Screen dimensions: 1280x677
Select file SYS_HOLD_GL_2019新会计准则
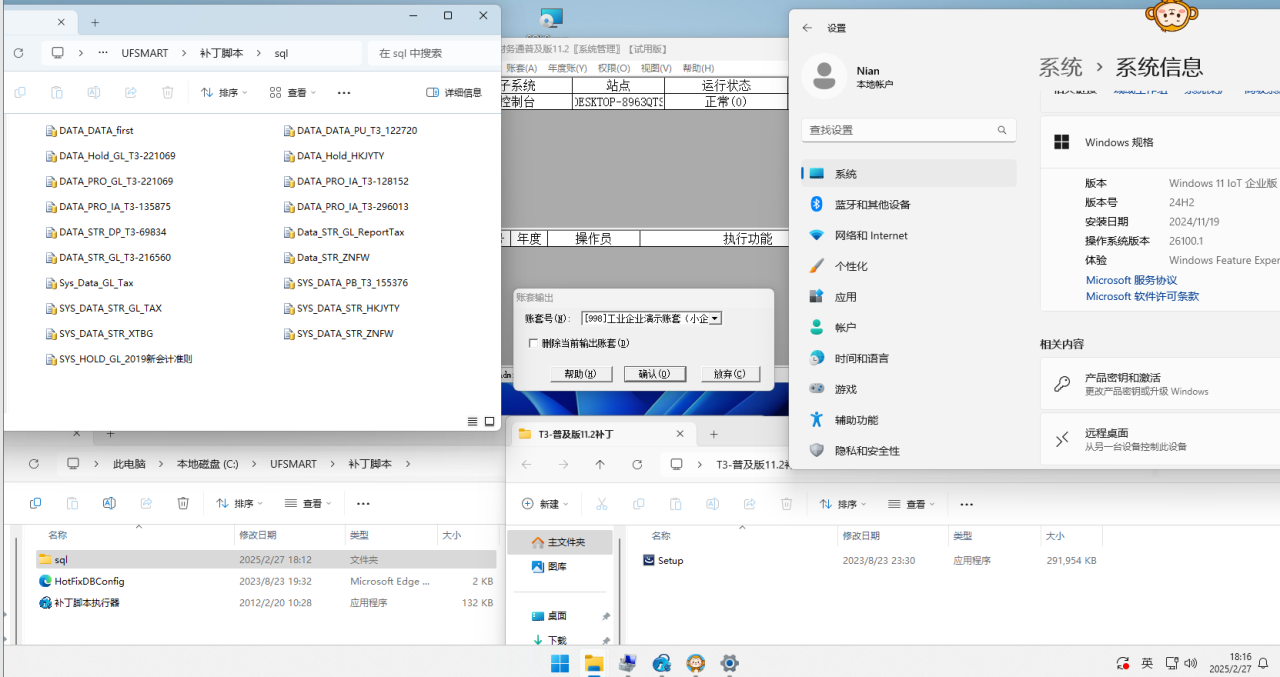coord(118,359)
